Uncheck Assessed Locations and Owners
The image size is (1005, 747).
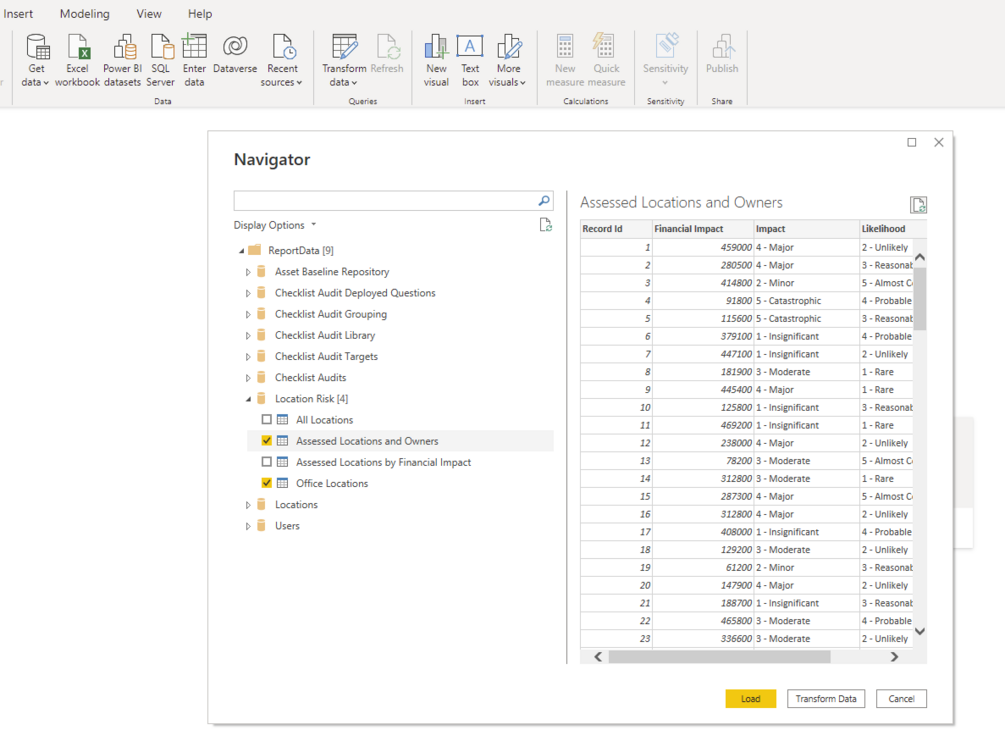point(267,441)
